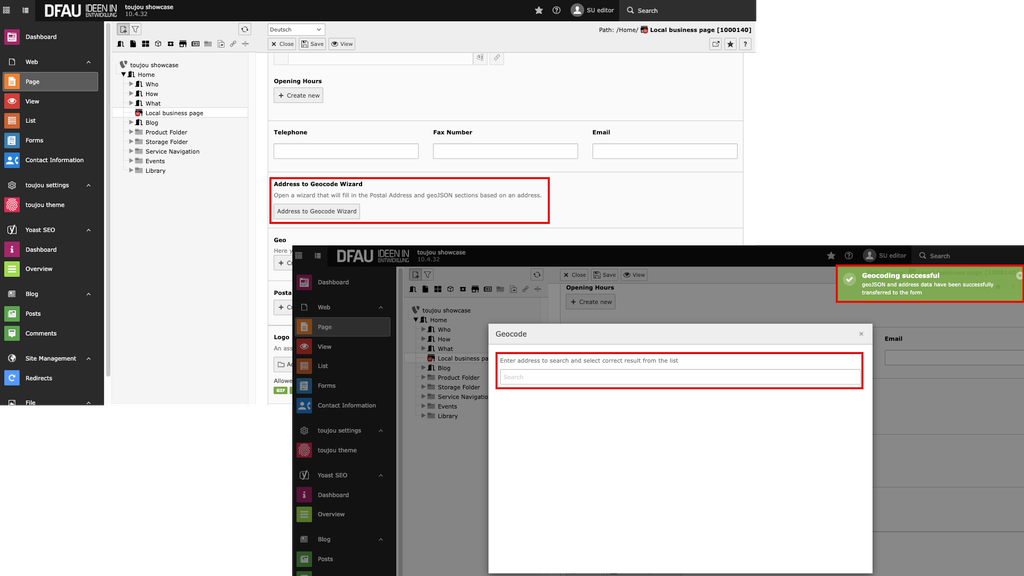Open the Comments module under Blog
1024x576 pixels.
(40, 333)
